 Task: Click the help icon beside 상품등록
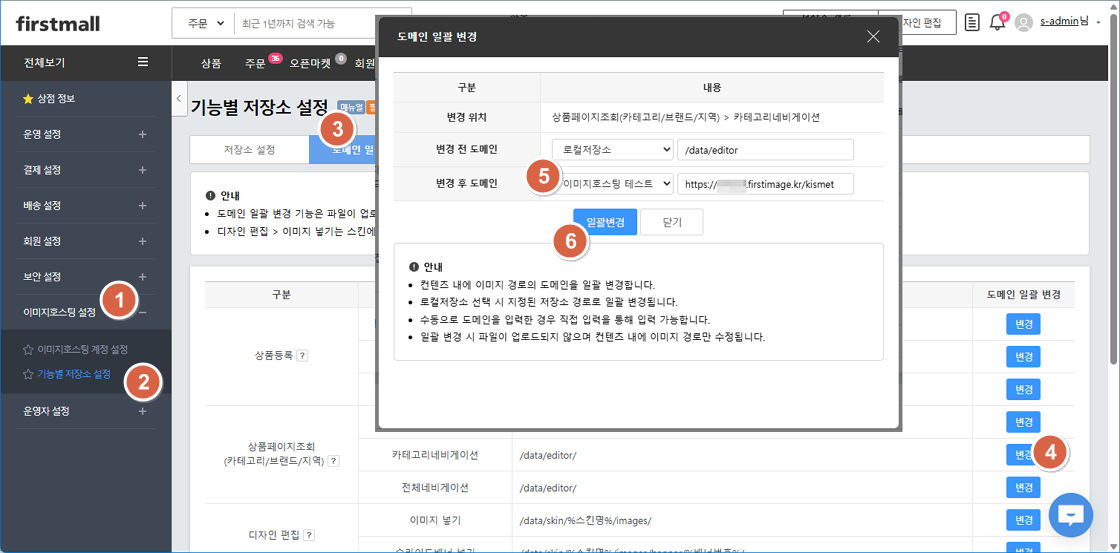(x=302, y=356)
